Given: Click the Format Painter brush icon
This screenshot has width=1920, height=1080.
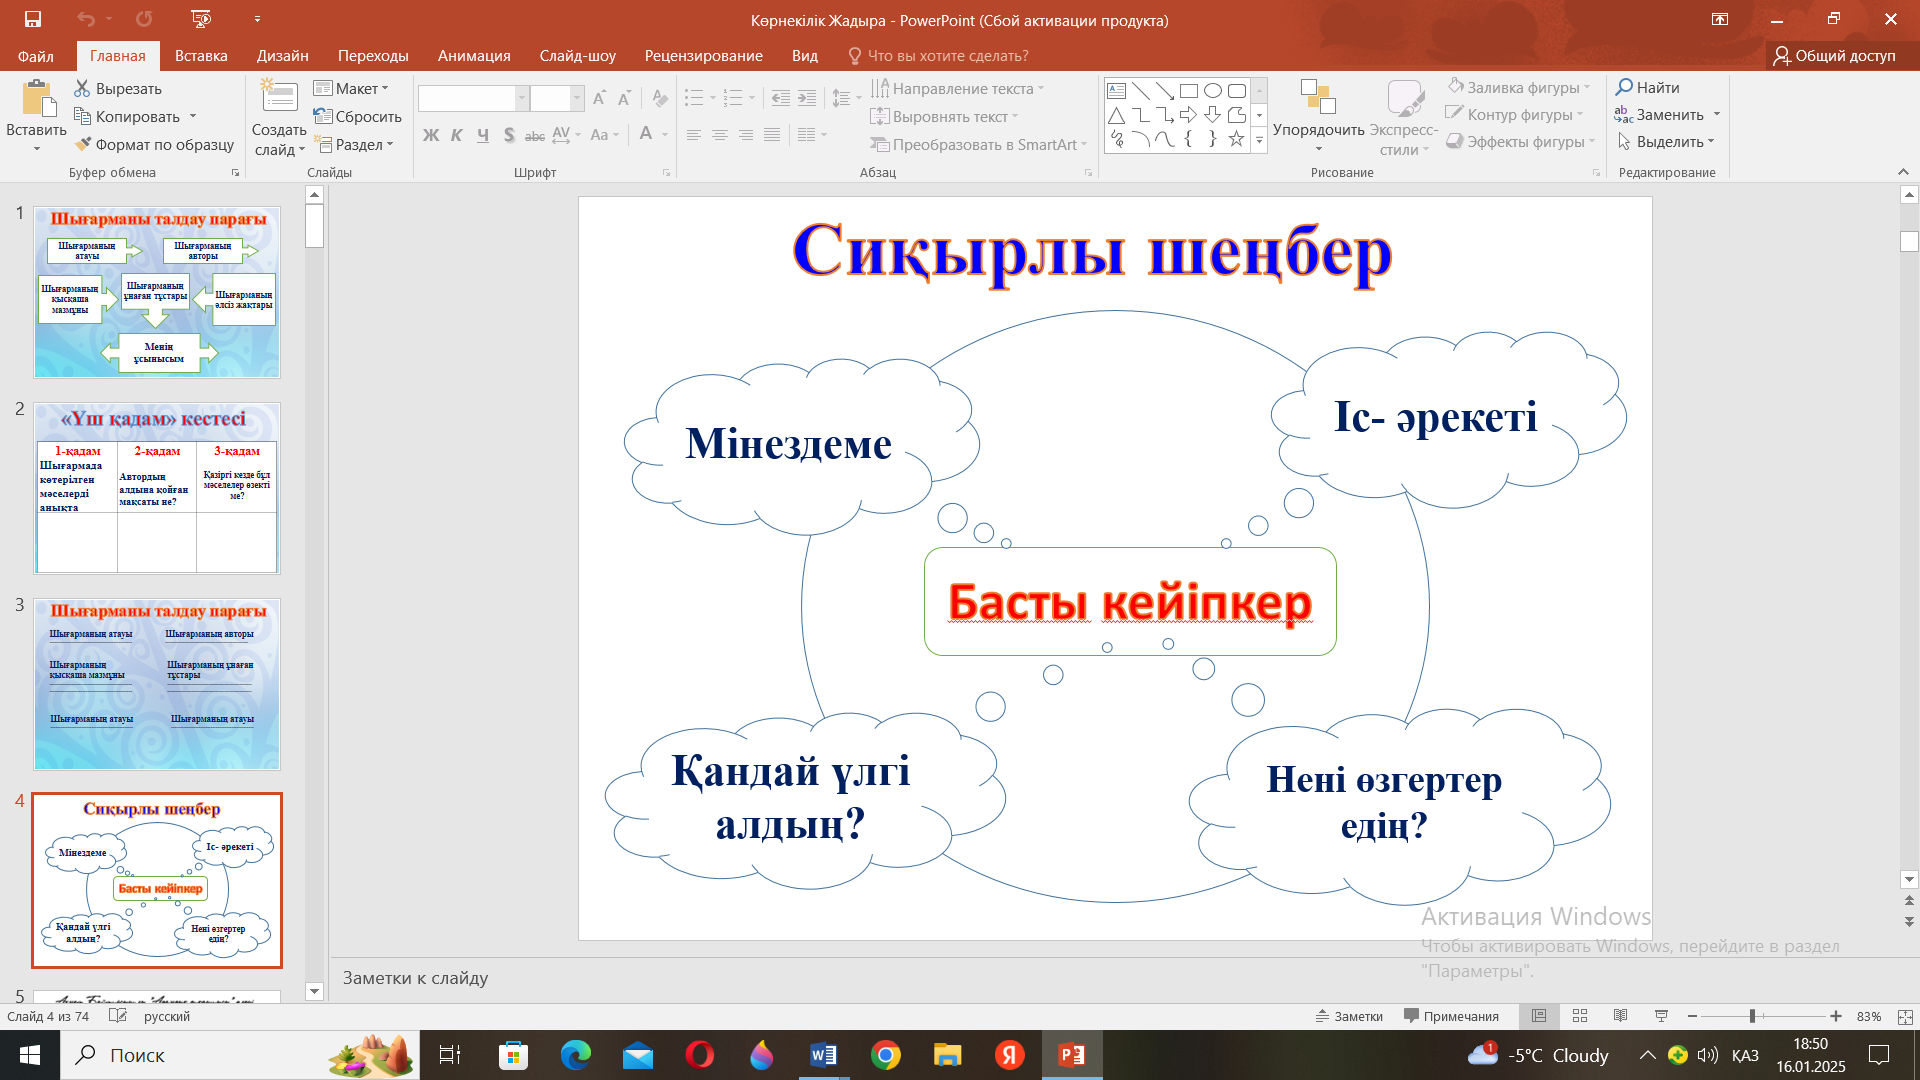Looking at the screenshot, I should pos(84,144).
